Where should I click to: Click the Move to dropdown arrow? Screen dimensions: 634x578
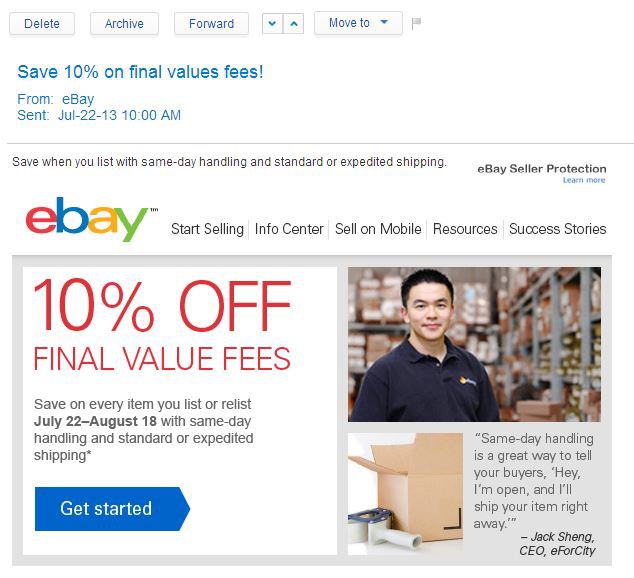[384, 22]
